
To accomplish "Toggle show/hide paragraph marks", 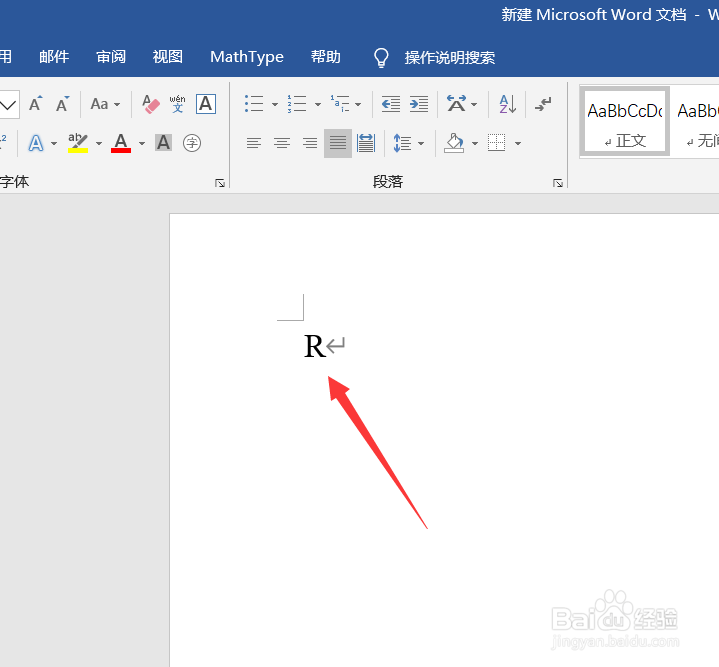I will click(x=543, y=104).
